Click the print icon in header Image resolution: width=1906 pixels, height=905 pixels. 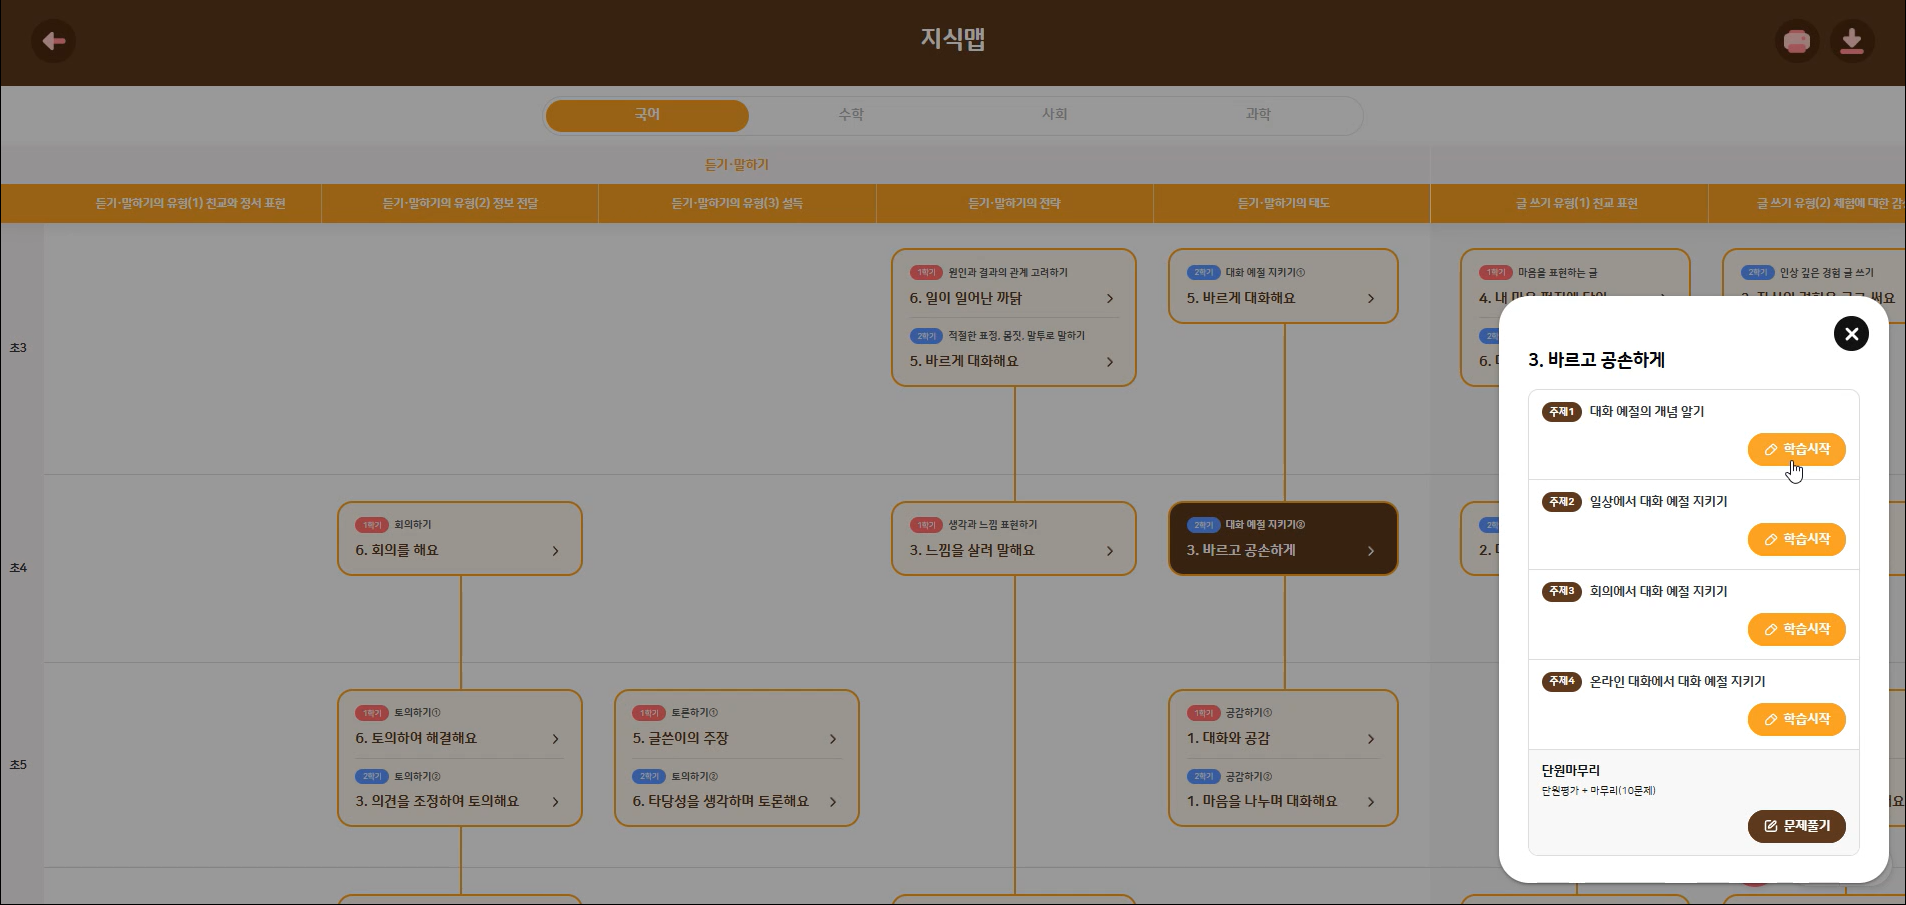coord(1796,42)
